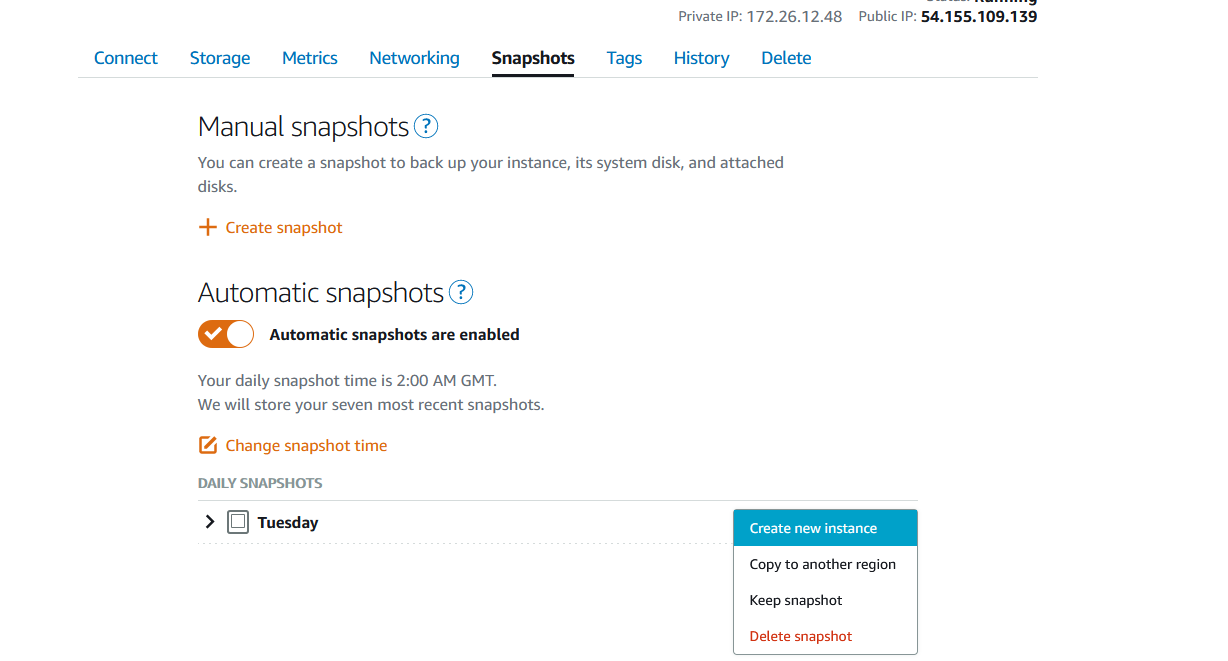The width and height of the screenshot is (1228, 661).
Task: Switch to the Tags tab
Action: point(624,58)
